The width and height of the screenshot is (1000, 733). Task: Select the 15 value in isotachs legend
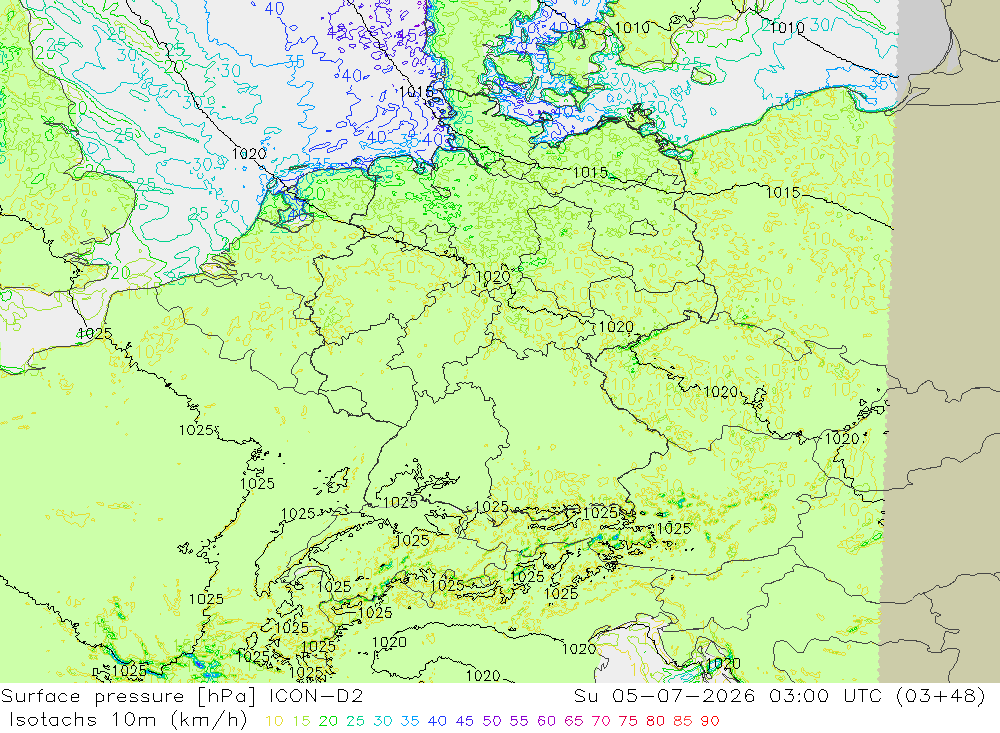(302, 721)
